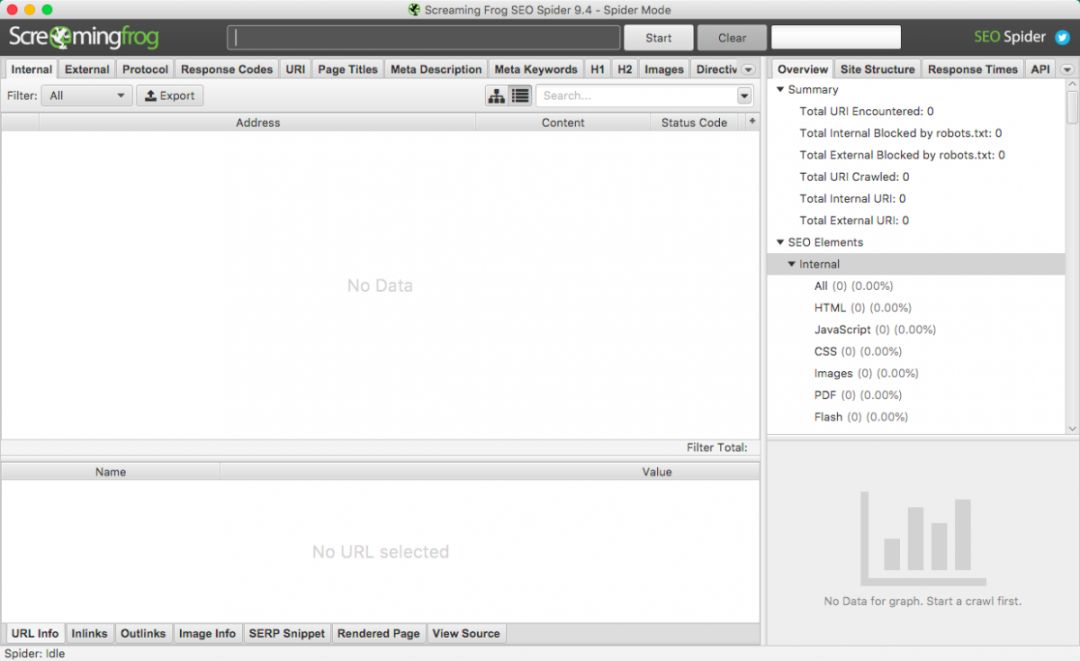Click the Twitter bird icon
The image size is (1080, 661).
(x=1062, y=37)
